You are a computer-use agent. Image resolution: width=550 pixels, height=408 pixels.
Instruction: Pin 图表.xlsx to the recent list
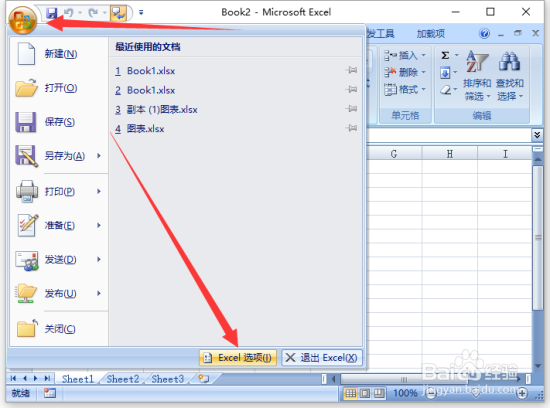click(351, 128)
